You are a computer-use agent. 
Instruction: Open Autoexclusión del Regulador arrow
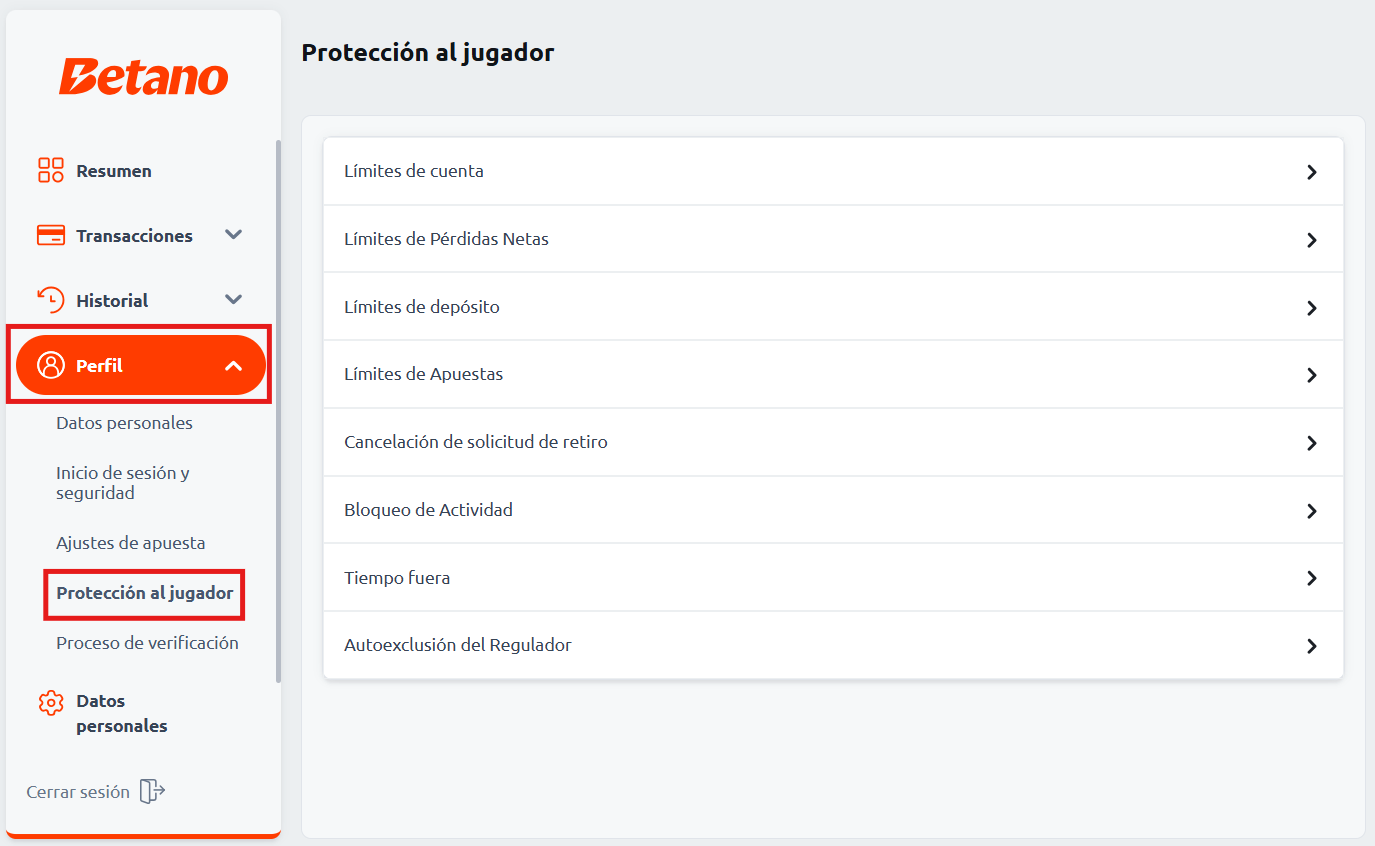pyautogui.click(x=1312, y=646)
